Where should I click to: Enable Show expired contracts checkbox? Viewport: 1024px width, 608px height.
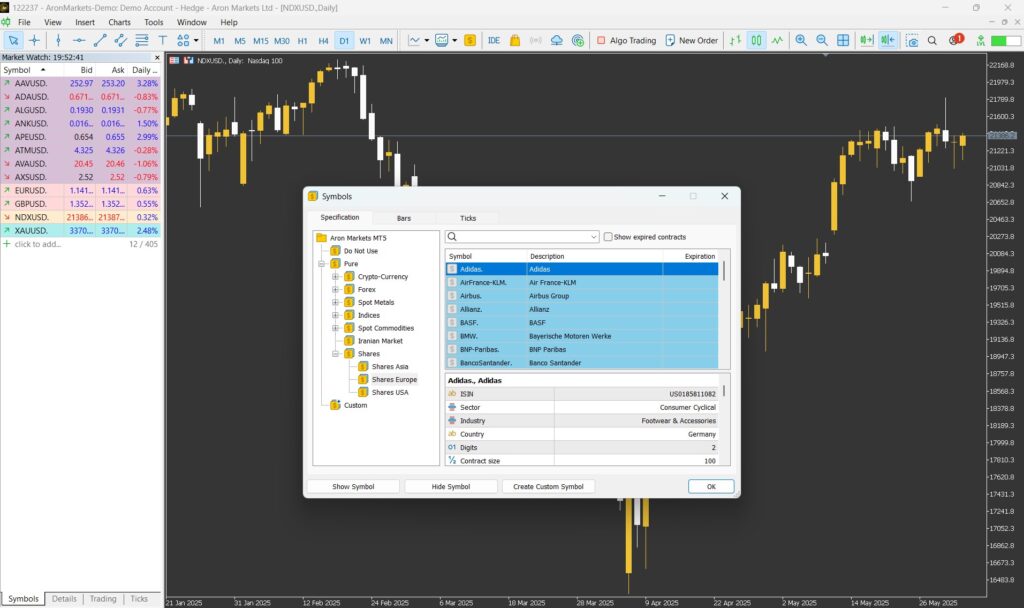point(608,237)
